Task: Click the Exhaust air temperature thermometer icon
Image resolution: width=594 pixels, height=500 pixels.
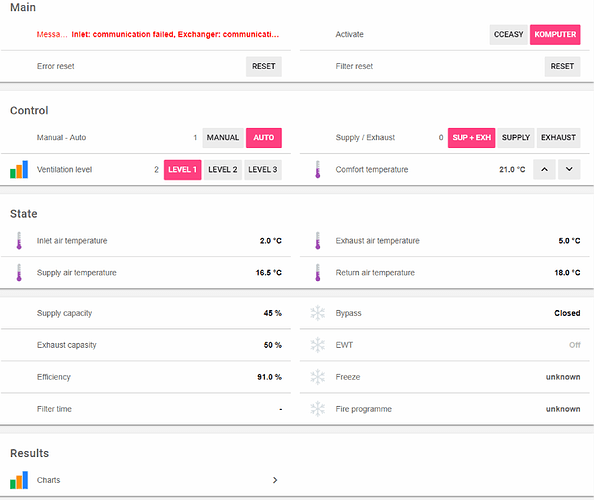Action: pos(317,241)
